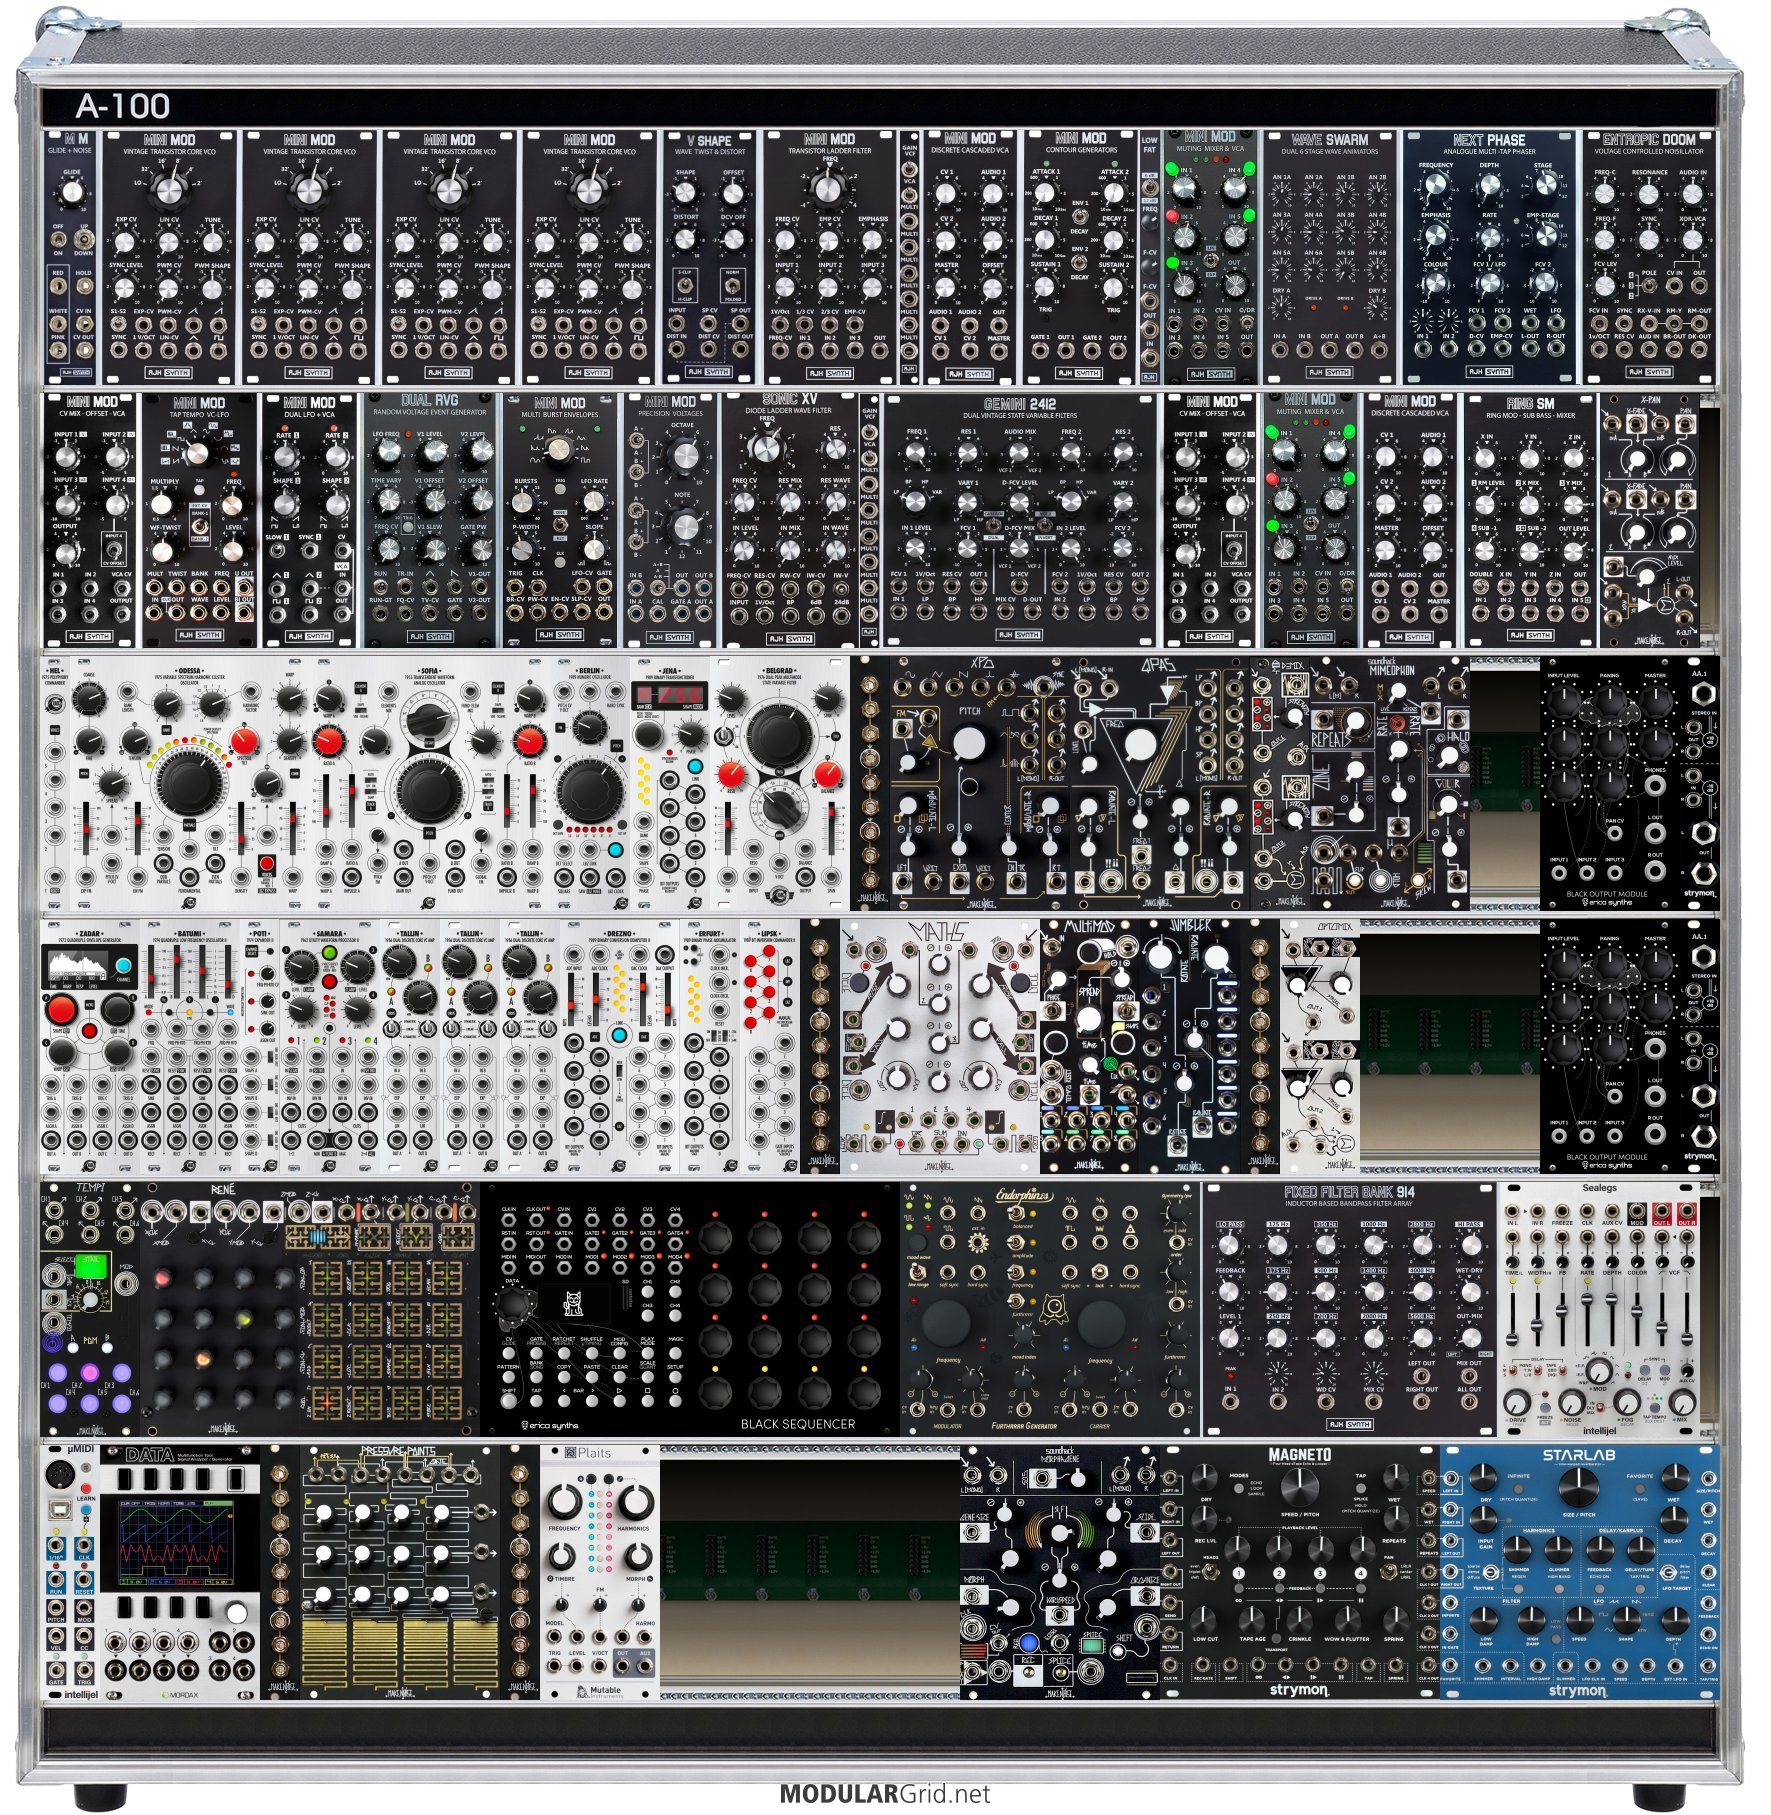Open the MODULARGrid.net link
Screen dimensions: 1771x1815
[x=885, y=1793]
